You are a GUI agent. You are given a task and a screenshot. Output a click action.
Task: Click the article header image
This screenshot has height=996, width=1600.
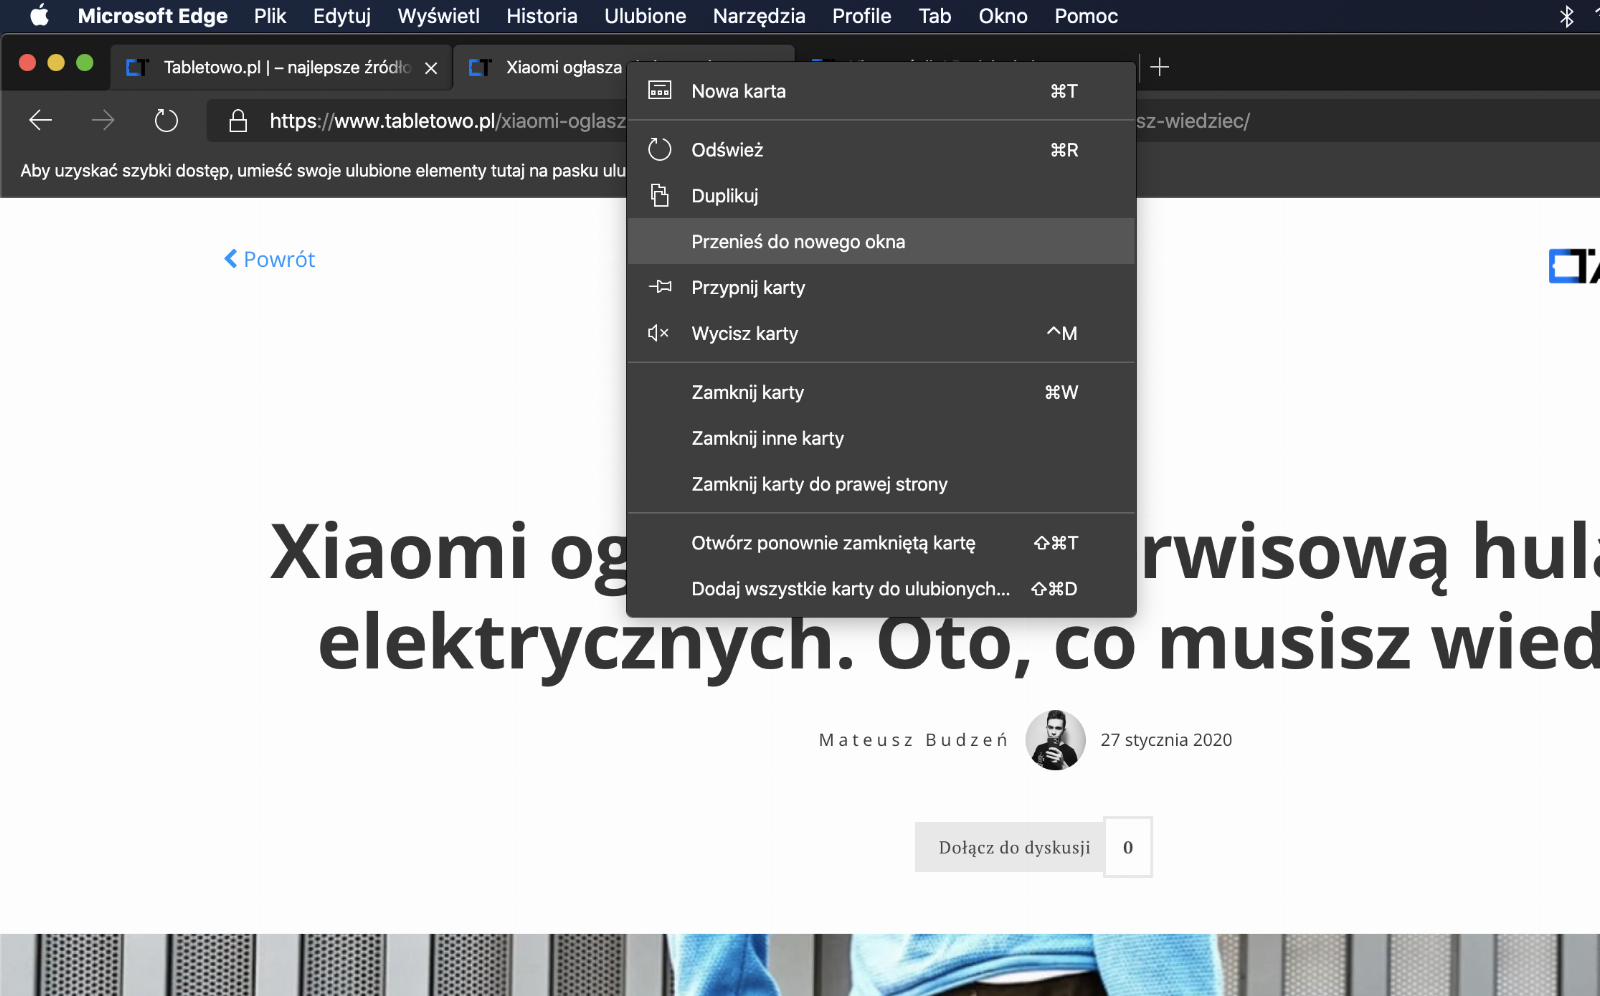[x=800, y=965]
